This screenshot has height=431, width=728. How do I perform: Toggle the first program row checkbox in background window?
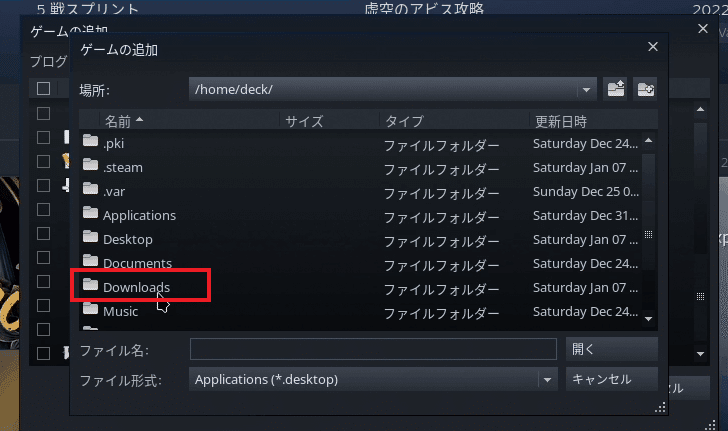click(43, 113)
